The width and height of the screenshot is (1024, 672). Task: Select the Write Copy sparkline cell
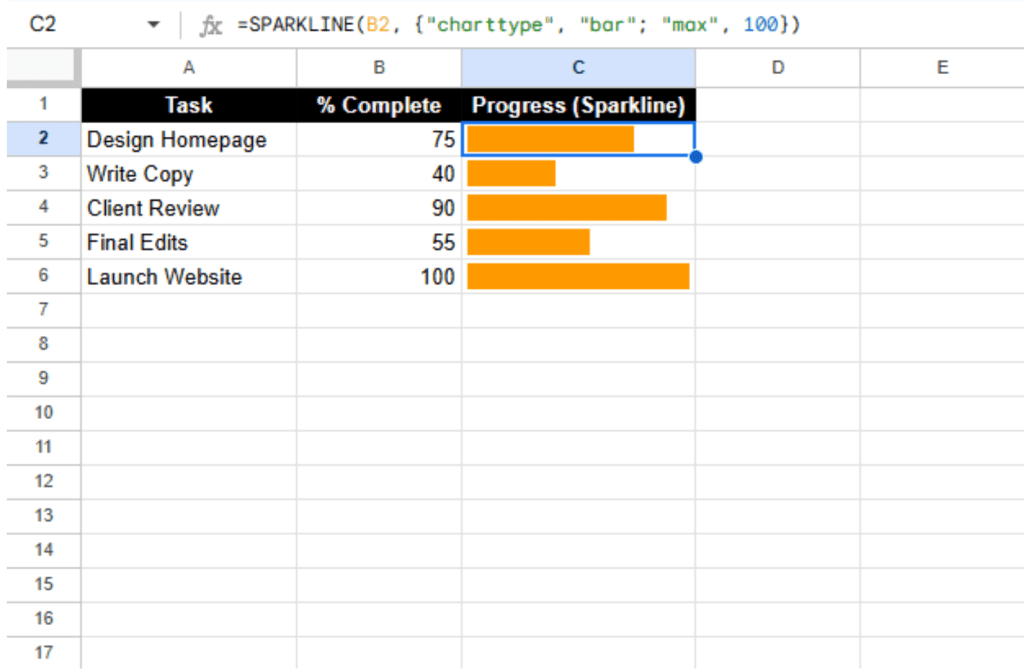pyautogui.click(x=578, y=173)
